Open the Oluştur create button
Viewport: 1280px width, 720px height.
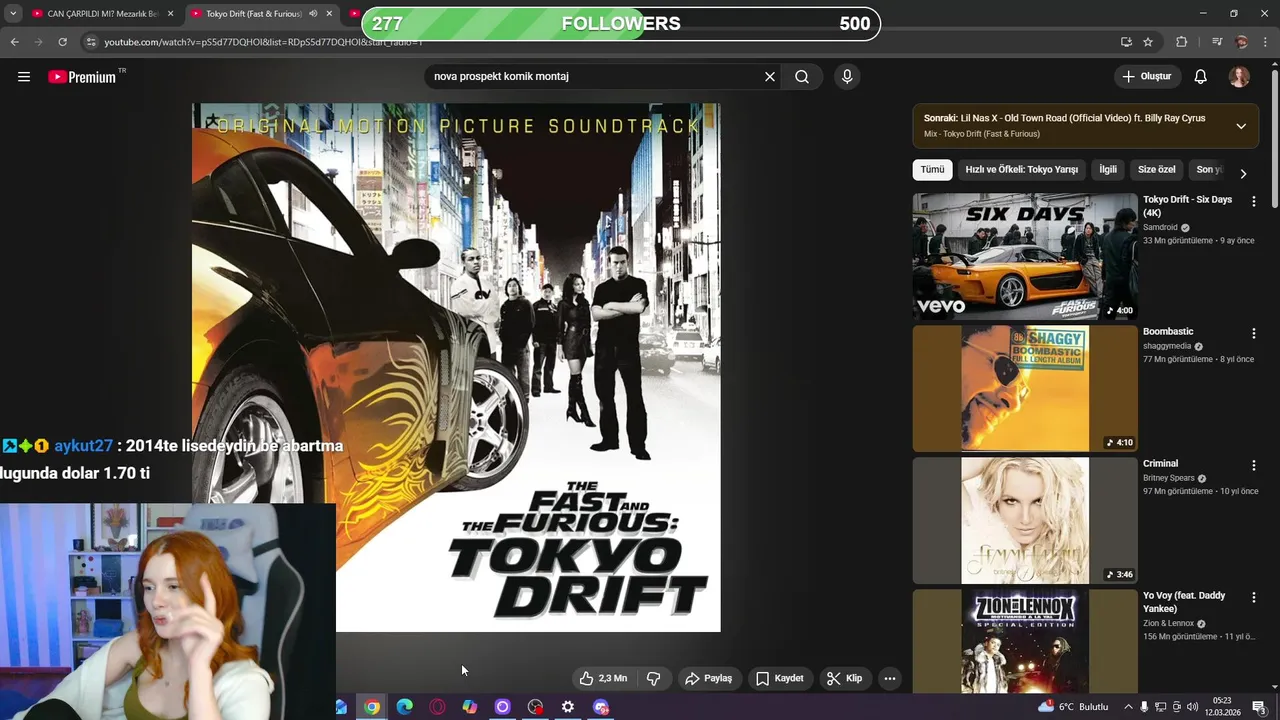pyautogui.click(x=1147, y=77)
